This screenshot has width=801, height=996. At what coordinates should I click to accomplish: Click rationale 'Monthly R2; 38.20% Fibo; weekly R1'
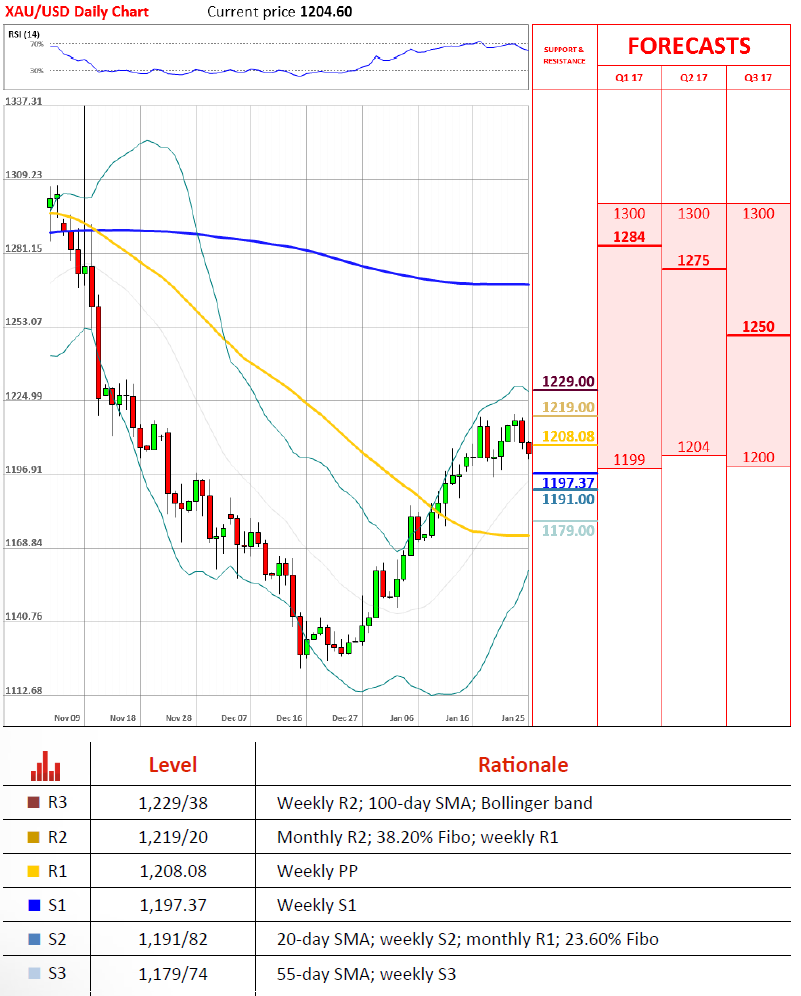coord(417,837)
